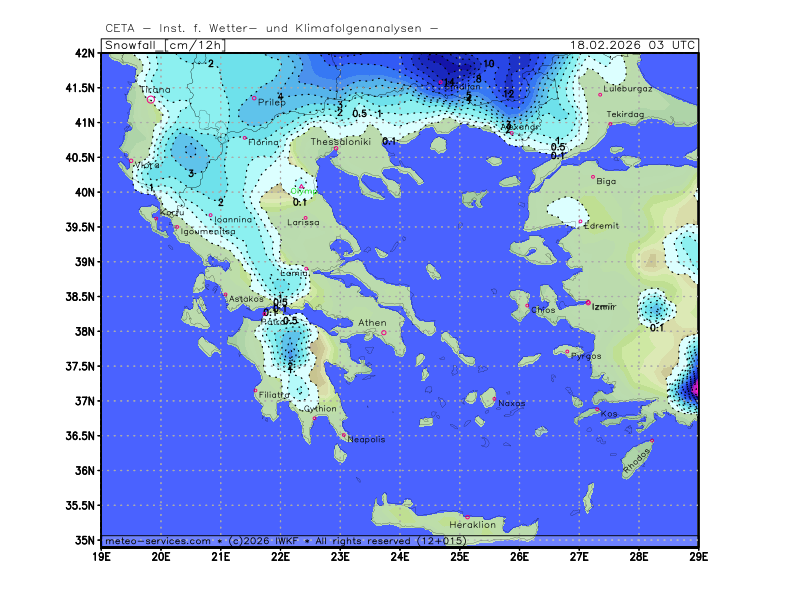Viewport: 800px width, 600px height.
Task: Click the Athen city label
Action: [x=372, y=323]
